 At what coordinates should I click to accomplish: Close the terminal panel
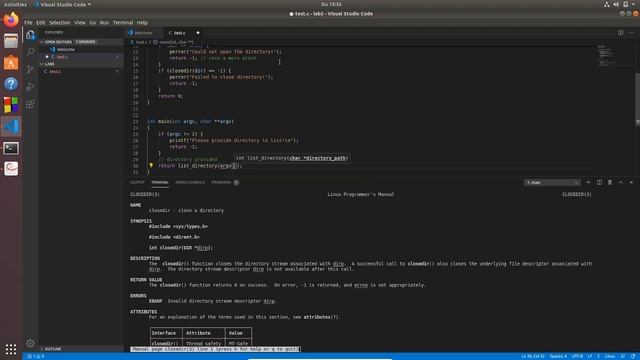click(x=631, y=182)
